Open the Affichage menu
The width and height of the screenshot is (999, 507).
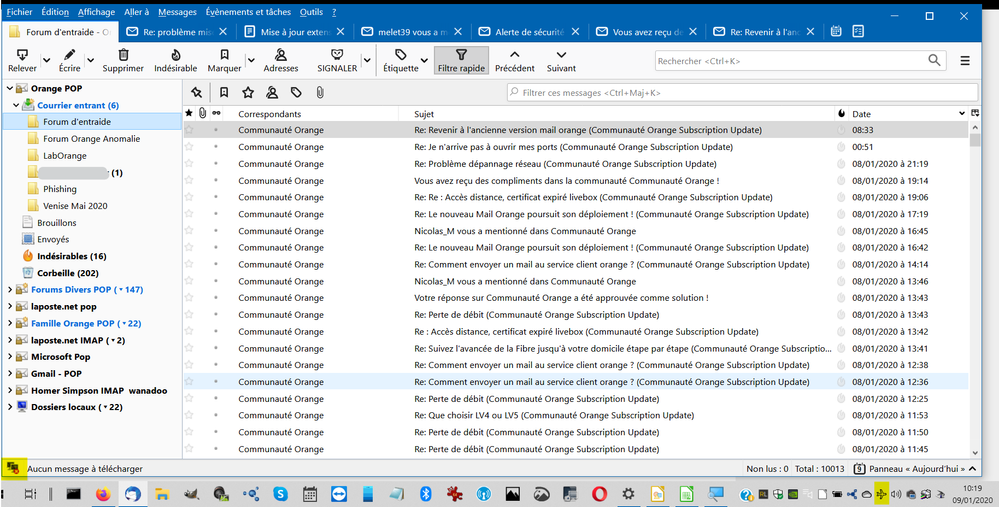(x=97, y=12)
